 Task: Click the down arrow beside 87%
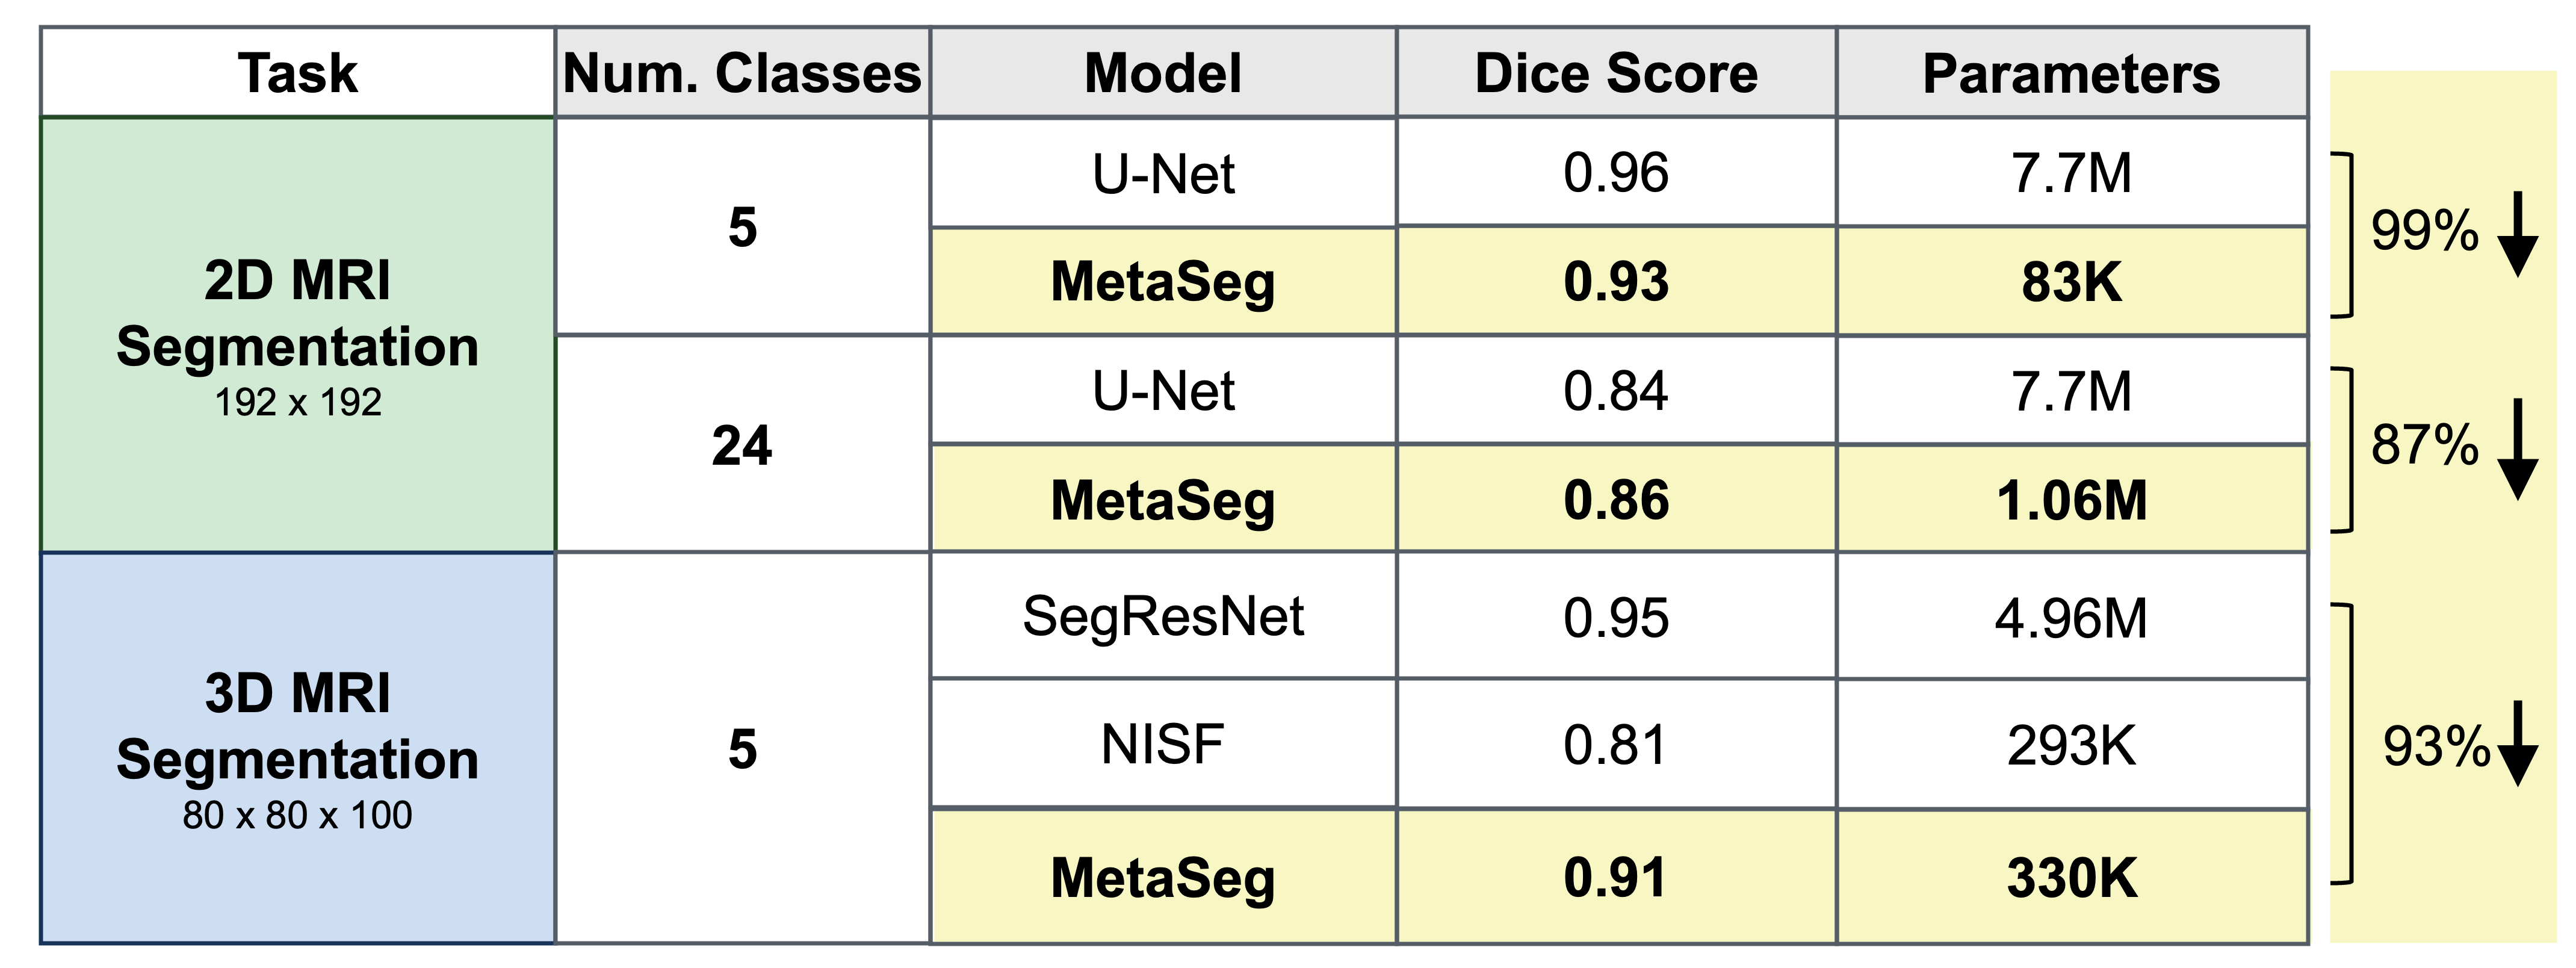pos(2517,449)
